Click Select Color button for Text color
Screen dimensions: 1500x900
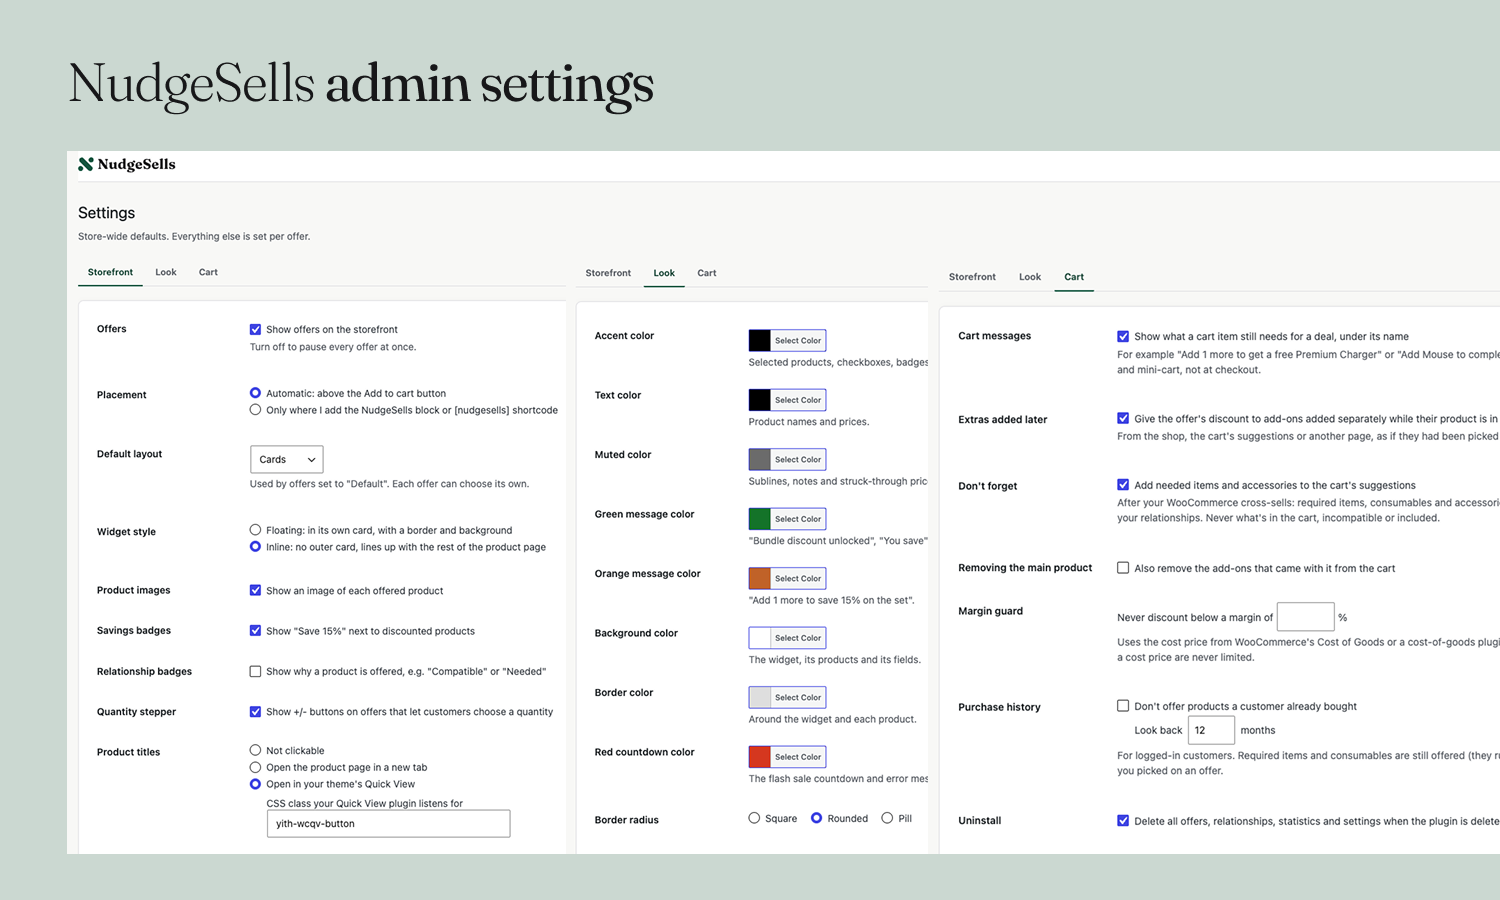click(798, 400)
